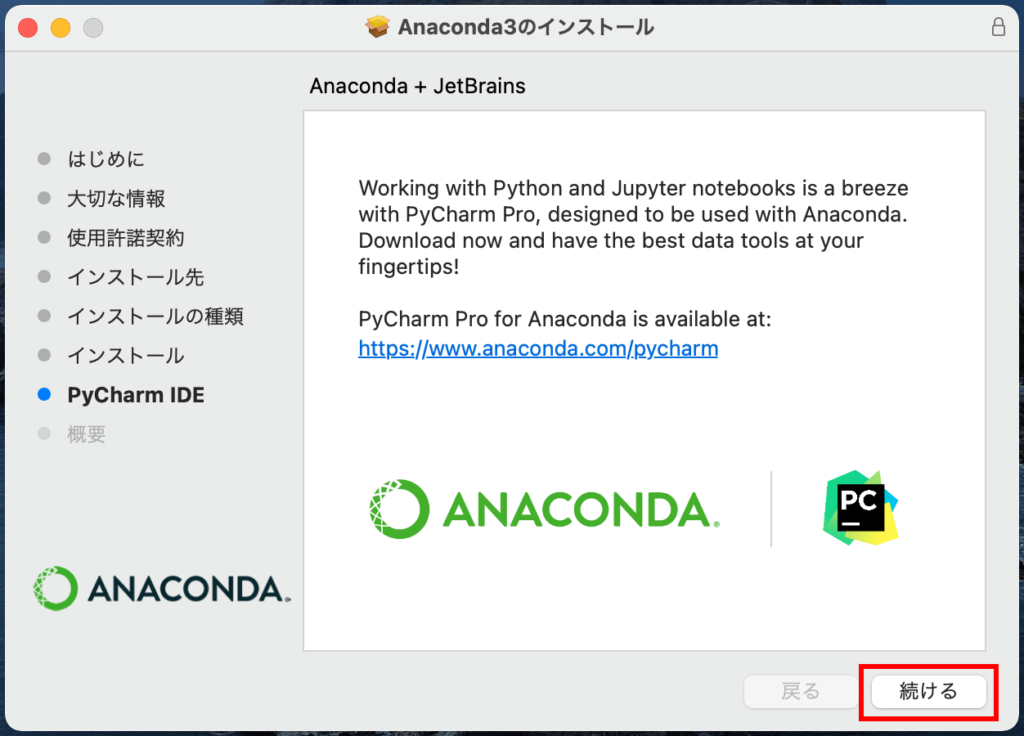Click the green Anaconda logo in center panel
1024x736 pixels.
pyautogui.click(x=541, y=508)
